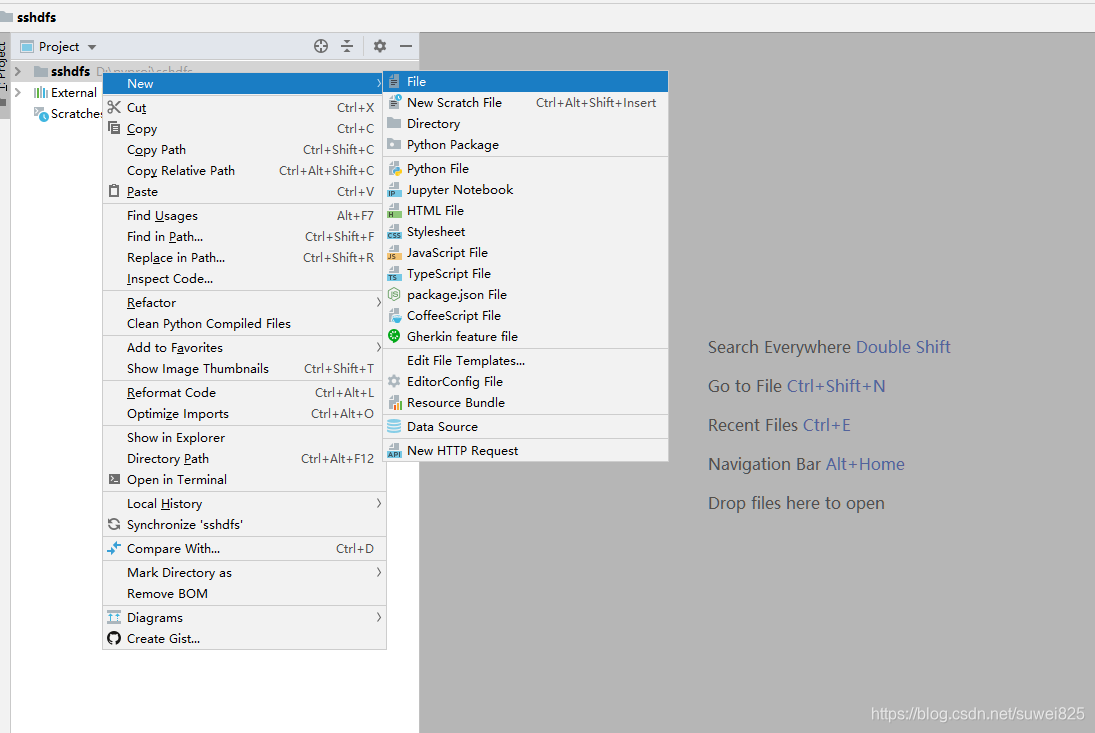Expand the External Libraries tree node

click(18, 92)
